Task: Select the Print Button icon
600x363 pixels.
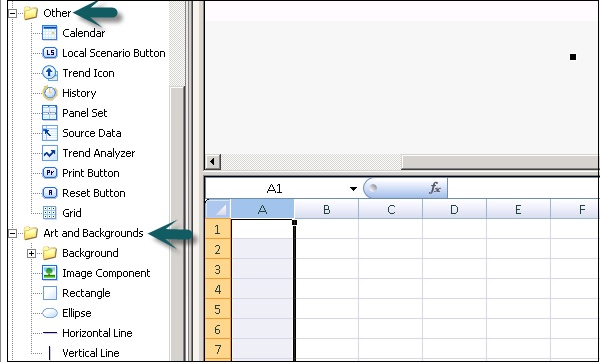Action: coord(50,173)
